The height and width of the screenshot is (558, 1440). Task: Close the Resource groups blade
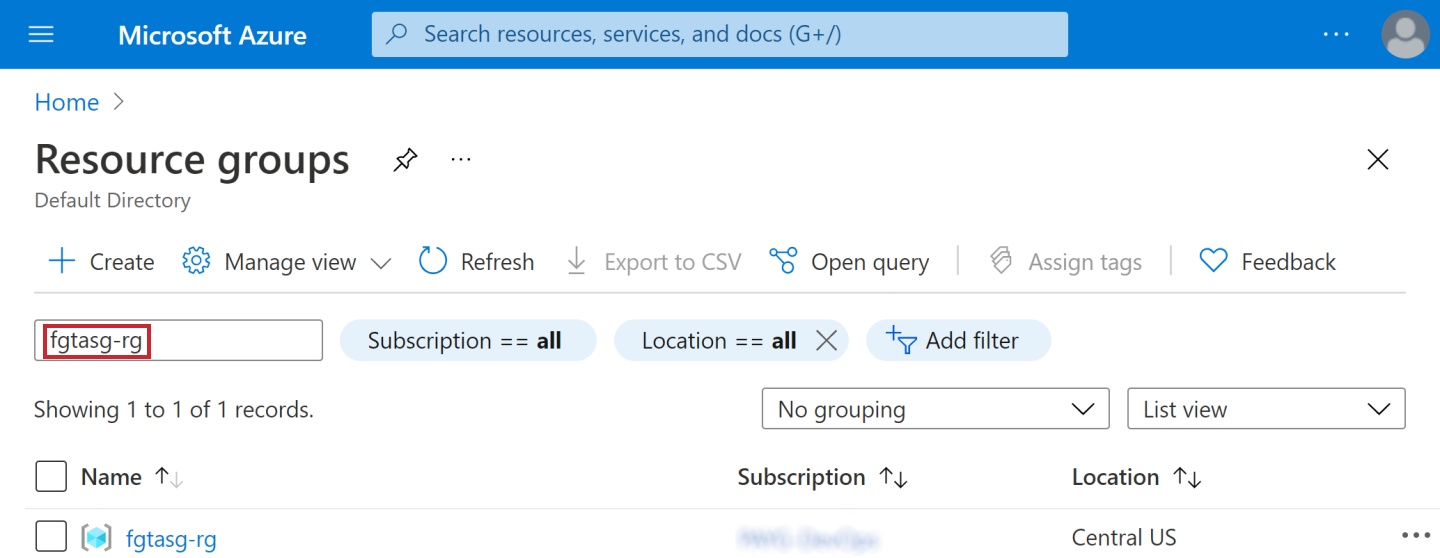pos(1378,159)
